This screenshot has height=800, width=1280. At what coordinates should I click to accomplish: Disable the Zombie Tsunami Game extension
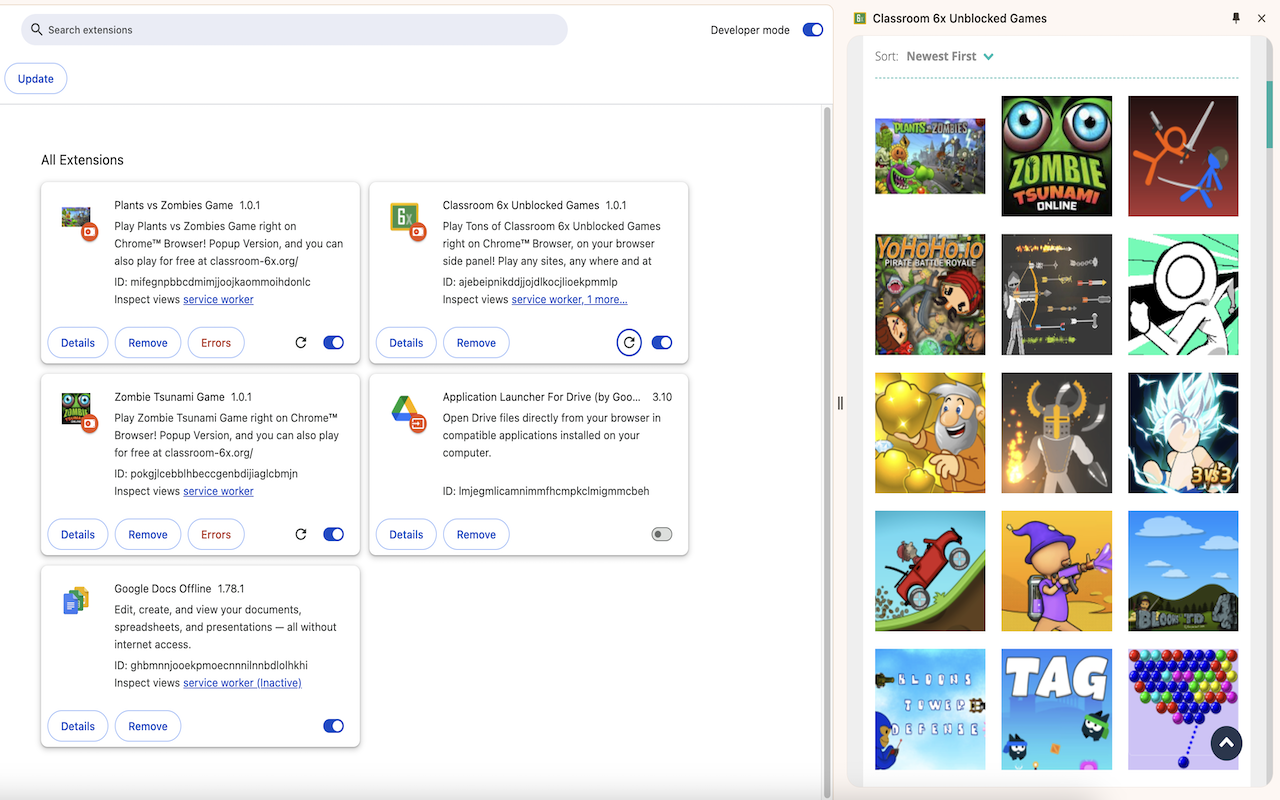pyautogui.click(x=334, y=534)
